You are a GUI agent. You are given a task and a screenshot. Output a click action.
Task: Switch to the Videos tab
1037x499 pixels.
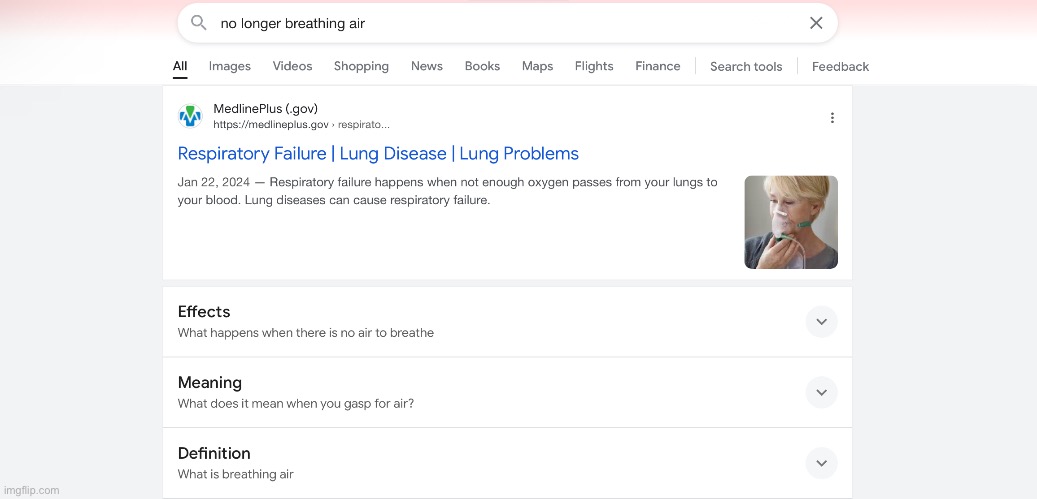coord(293,66)
